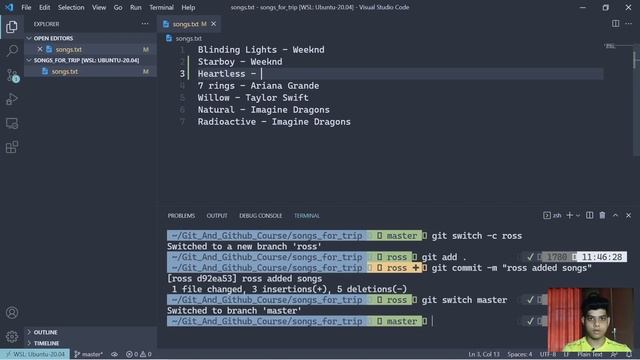Open the Selection menu
Viewport: 640px width, 360px height.
pos(71,7)
